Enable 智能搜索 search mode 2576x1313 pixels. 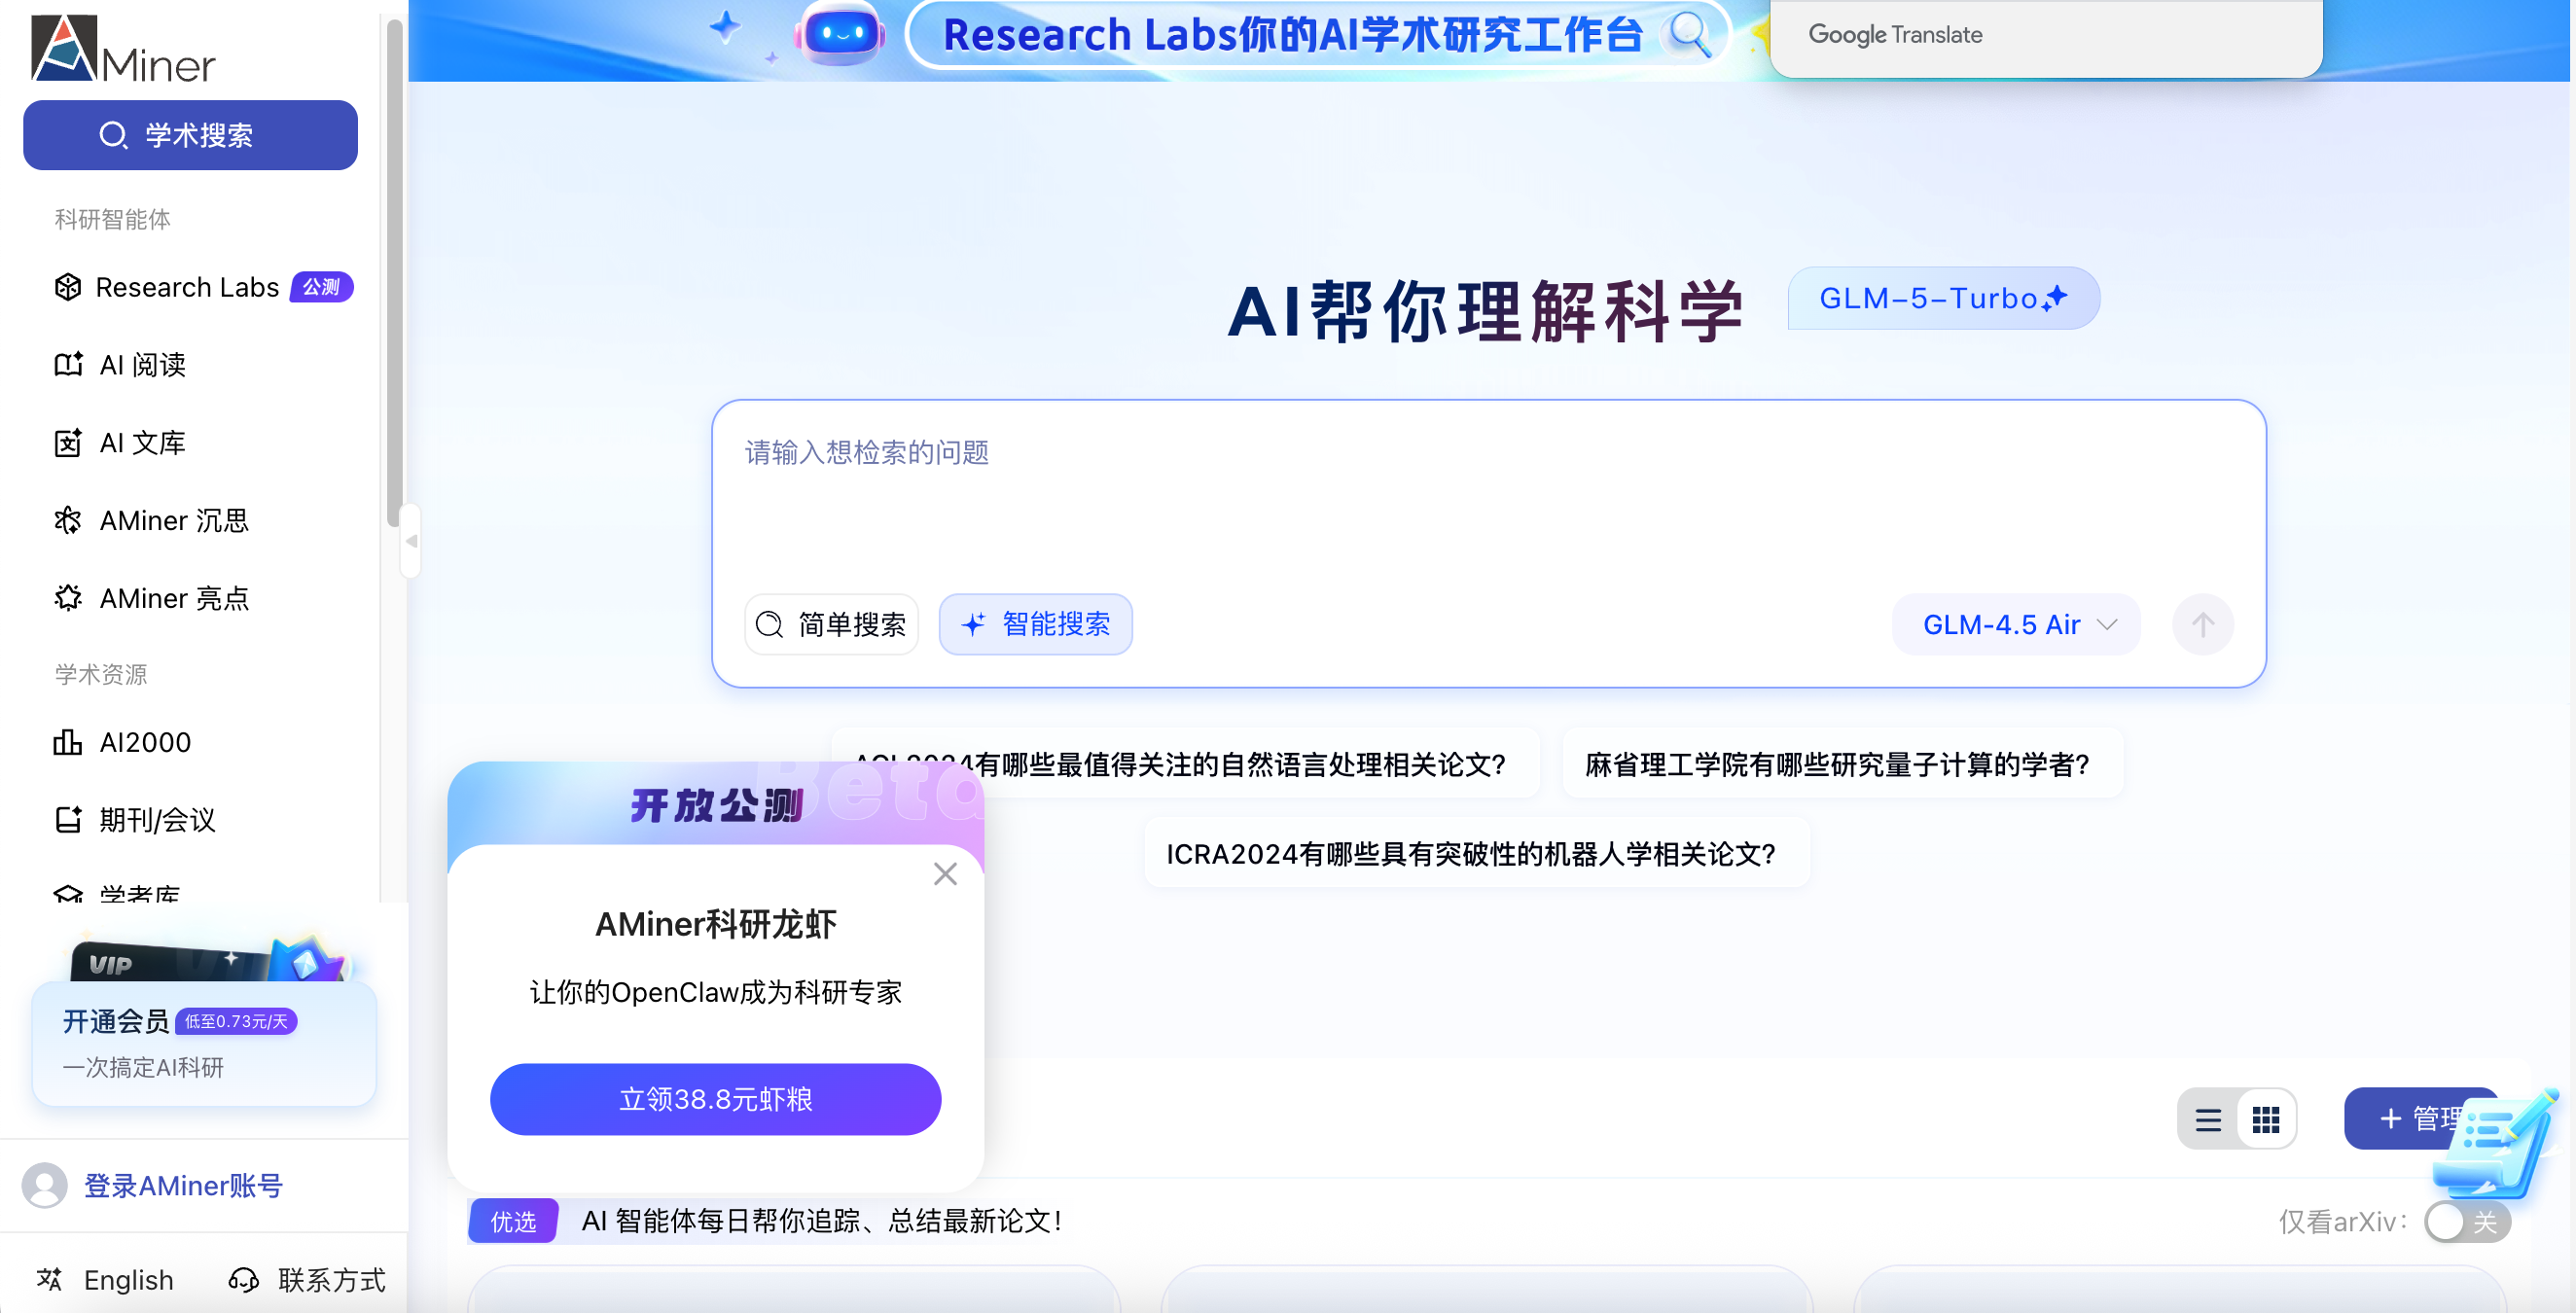click(1035, 623)
